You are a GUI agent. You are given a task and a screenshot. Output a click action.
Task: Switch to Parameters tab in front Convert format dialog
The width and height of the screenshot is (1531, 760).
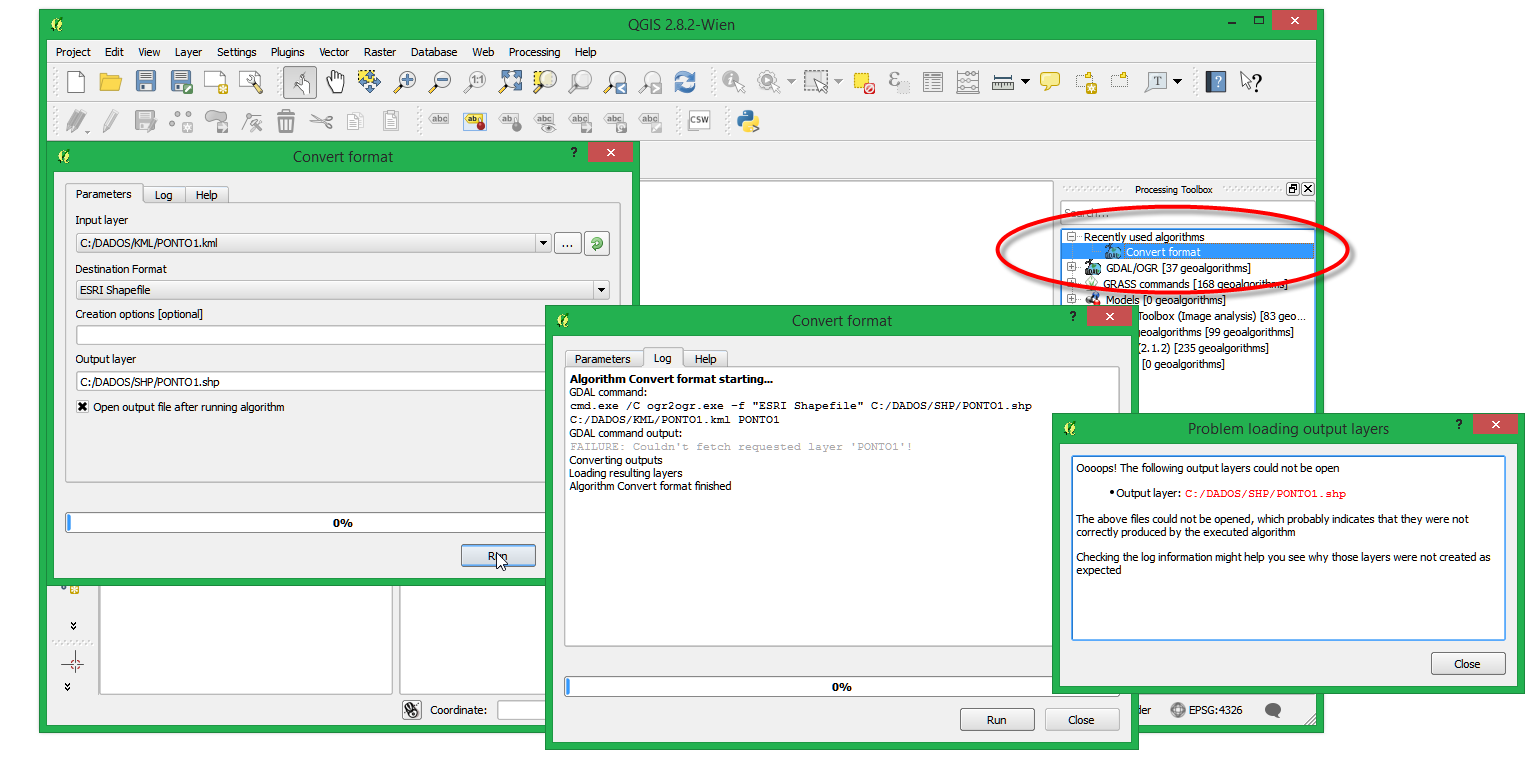click(603, 359)
